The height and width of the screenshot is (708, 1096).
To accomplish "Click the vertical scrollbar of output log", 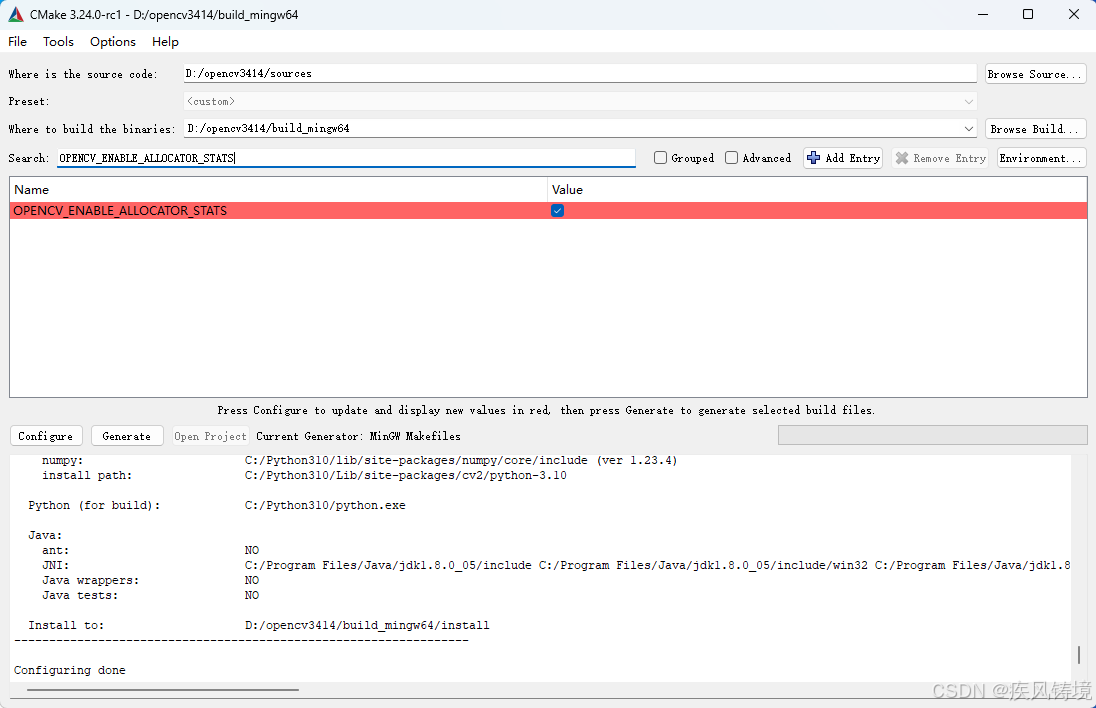I will click(x=1079, y=655).
